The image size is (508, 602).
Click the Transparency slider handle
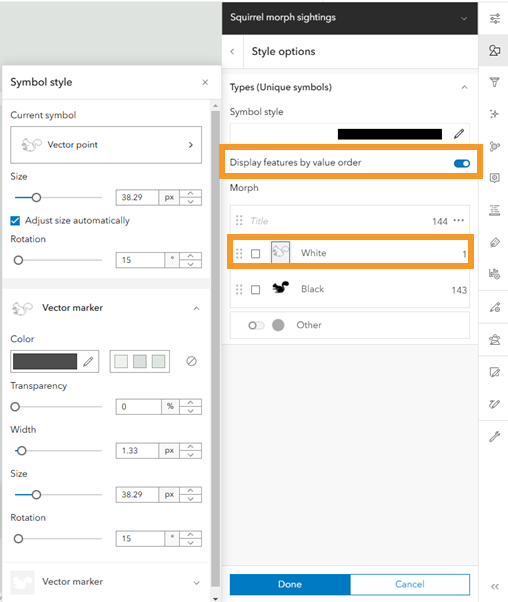pos(15,407)
